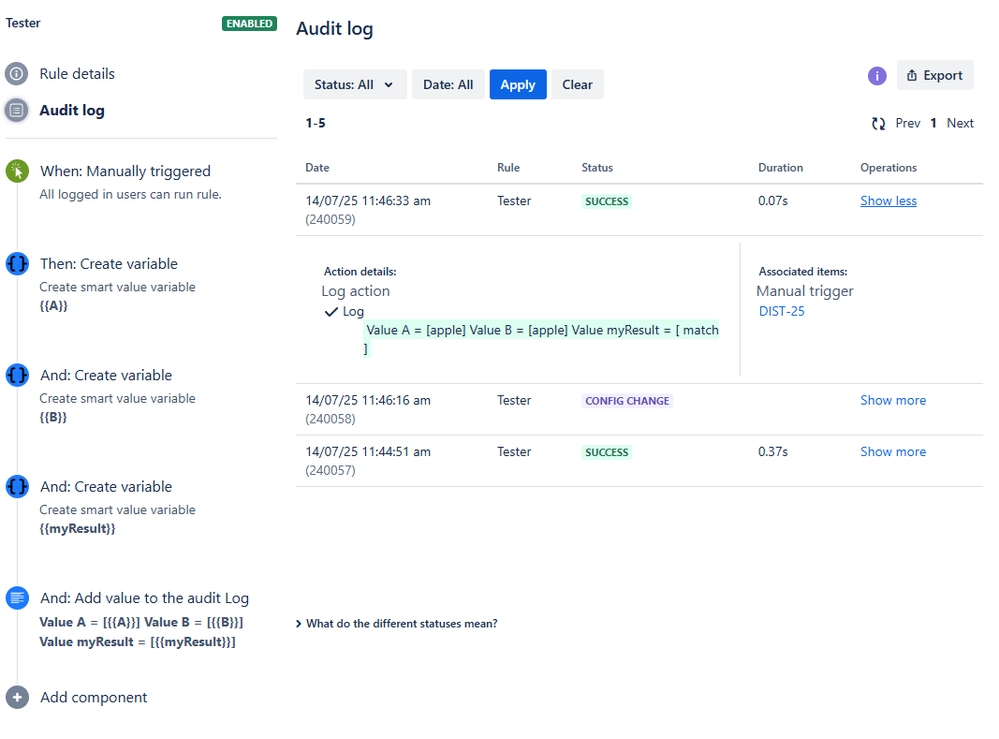Show more for the 11:44:51 am entry
The image size is (999, 739).
(x=893, y=452)
